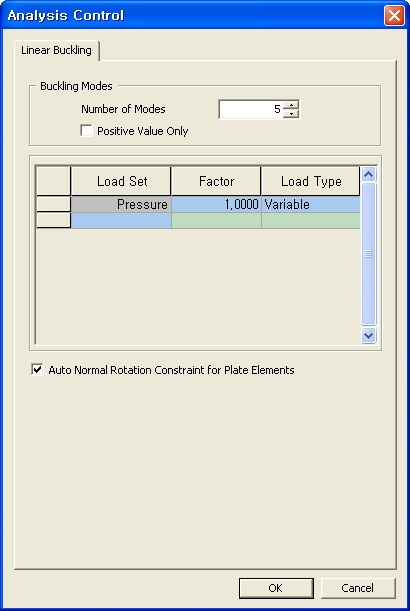Open the Variable load type cell dropdown
This screenshot has height=611, width=410.
point(311,204)
